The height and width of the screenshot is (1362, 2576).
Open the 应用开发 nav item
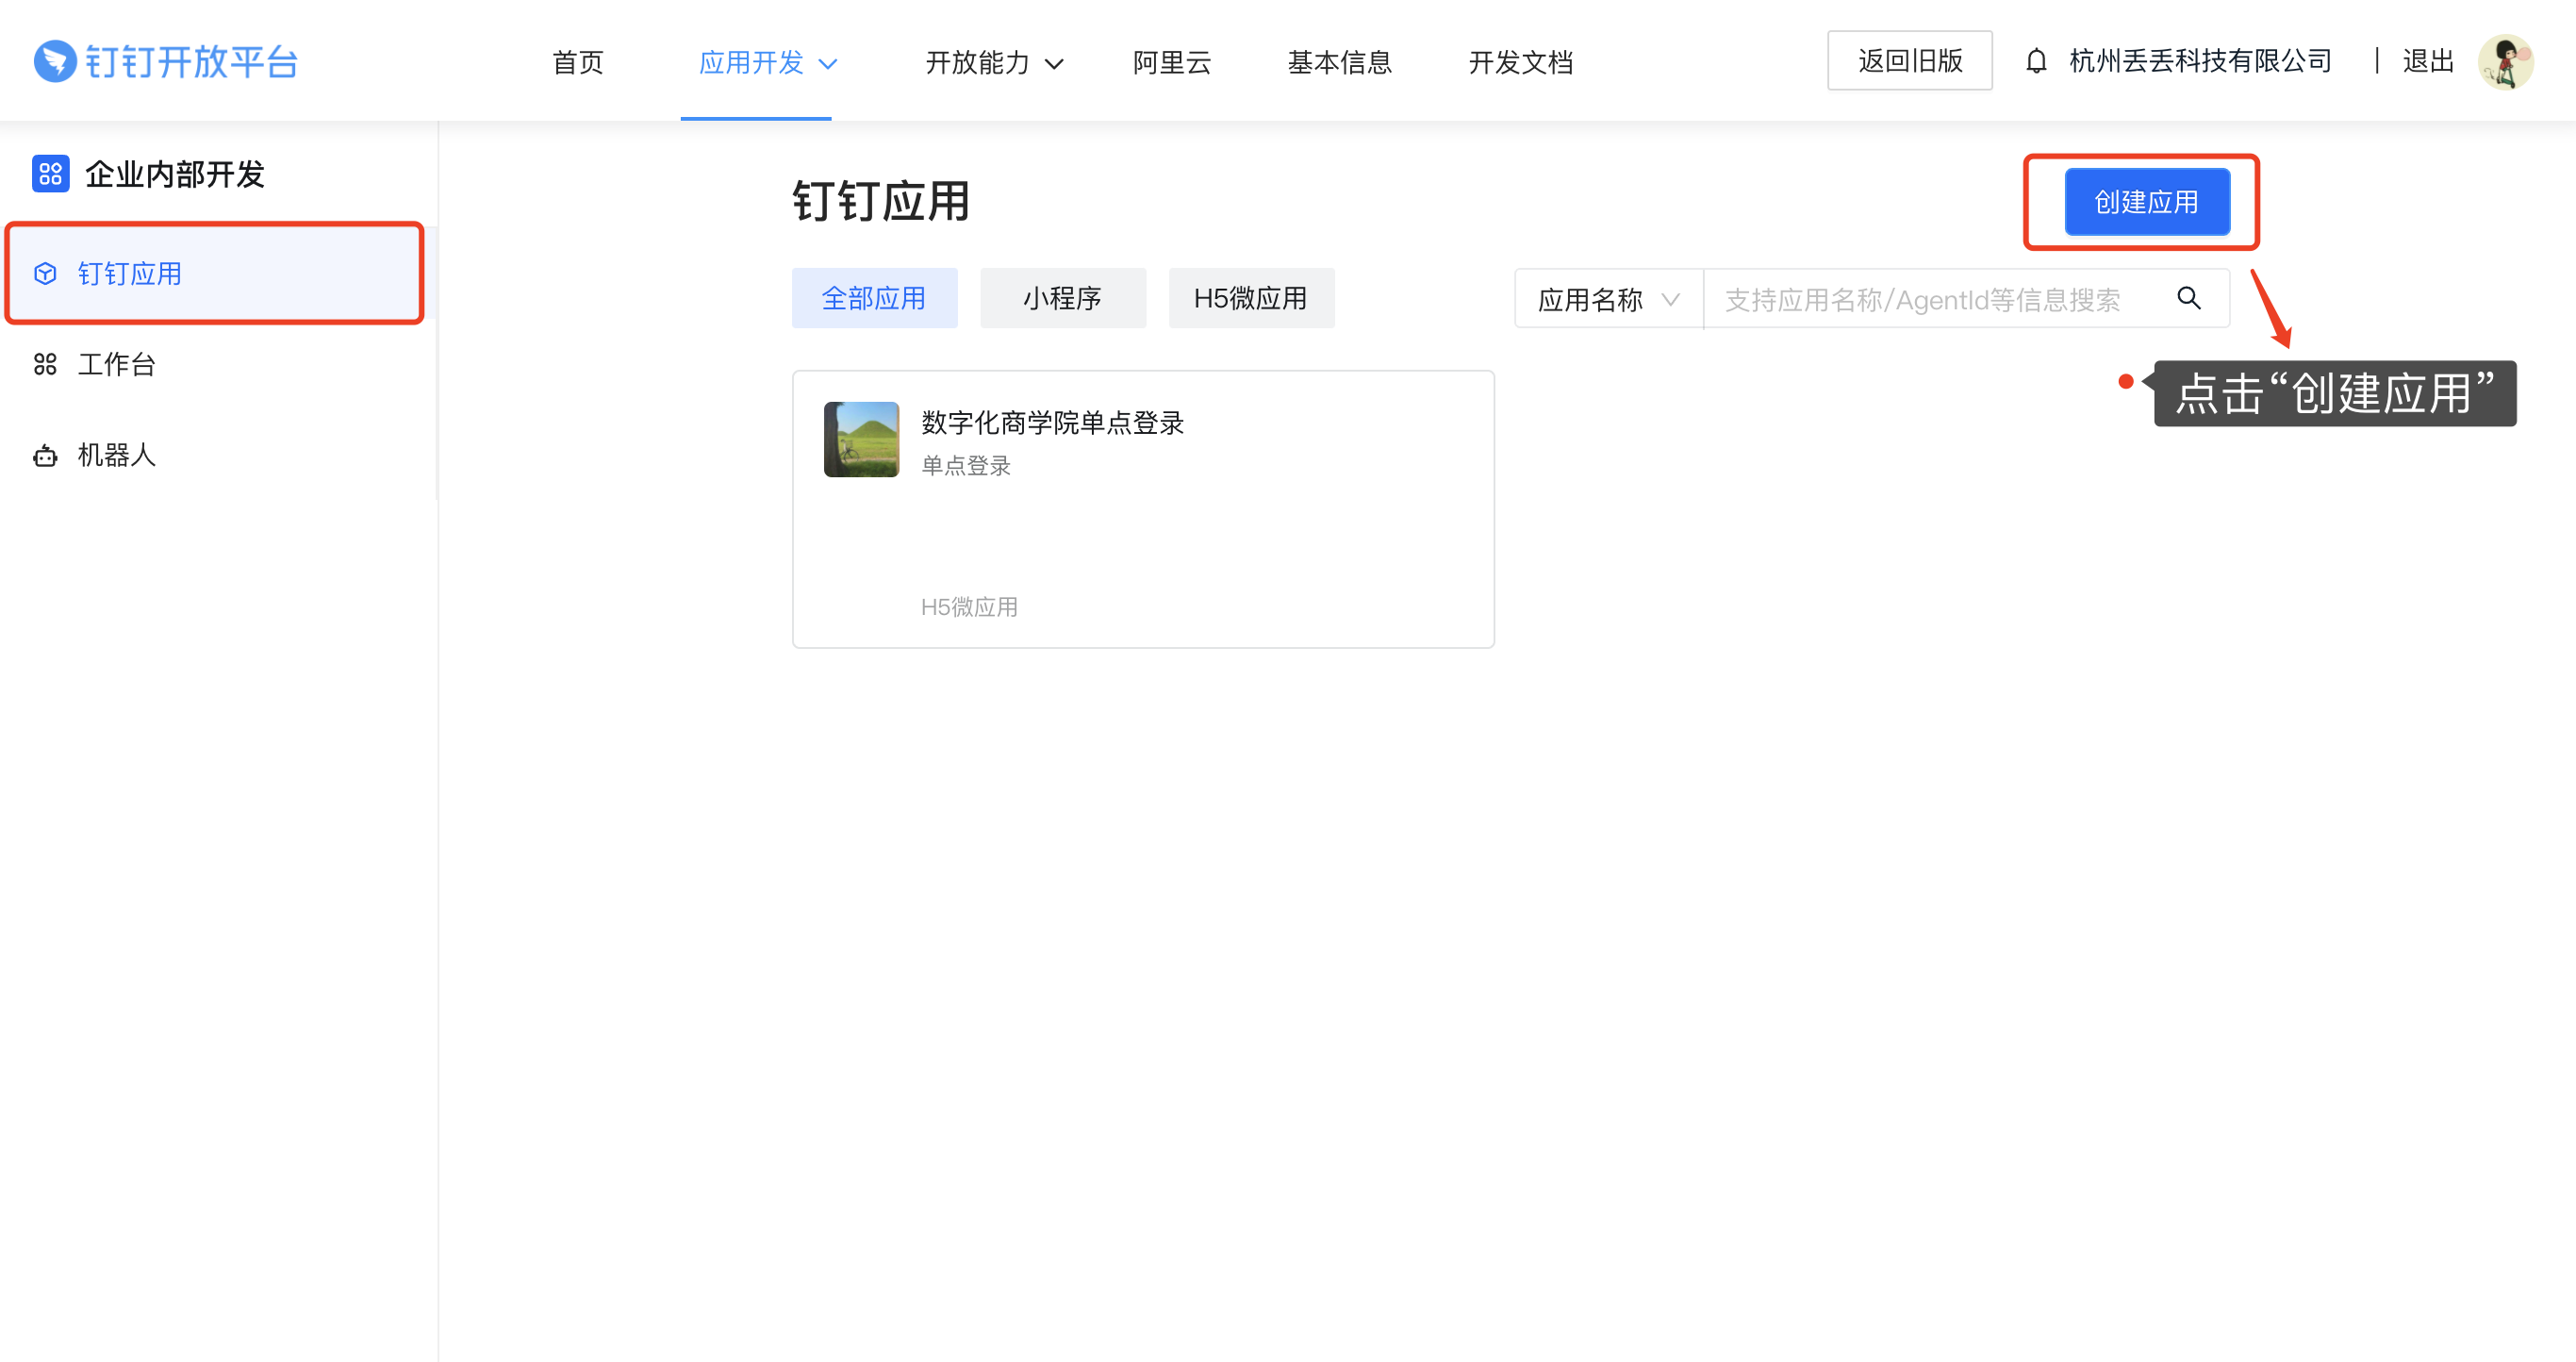pos(751,62)
